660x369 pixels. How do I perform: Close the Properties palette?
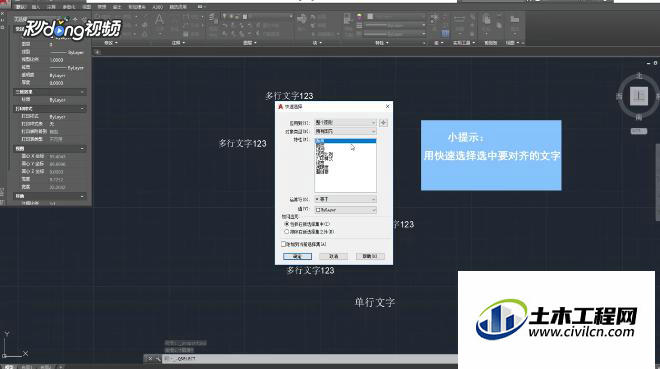[x=2, y=14]
